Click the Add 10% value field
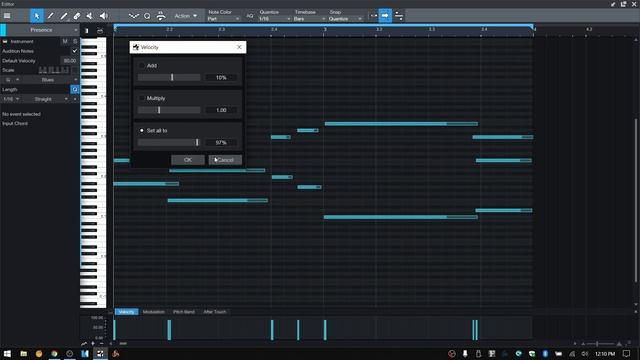640x360 pixels. click(x=221, y=78)
